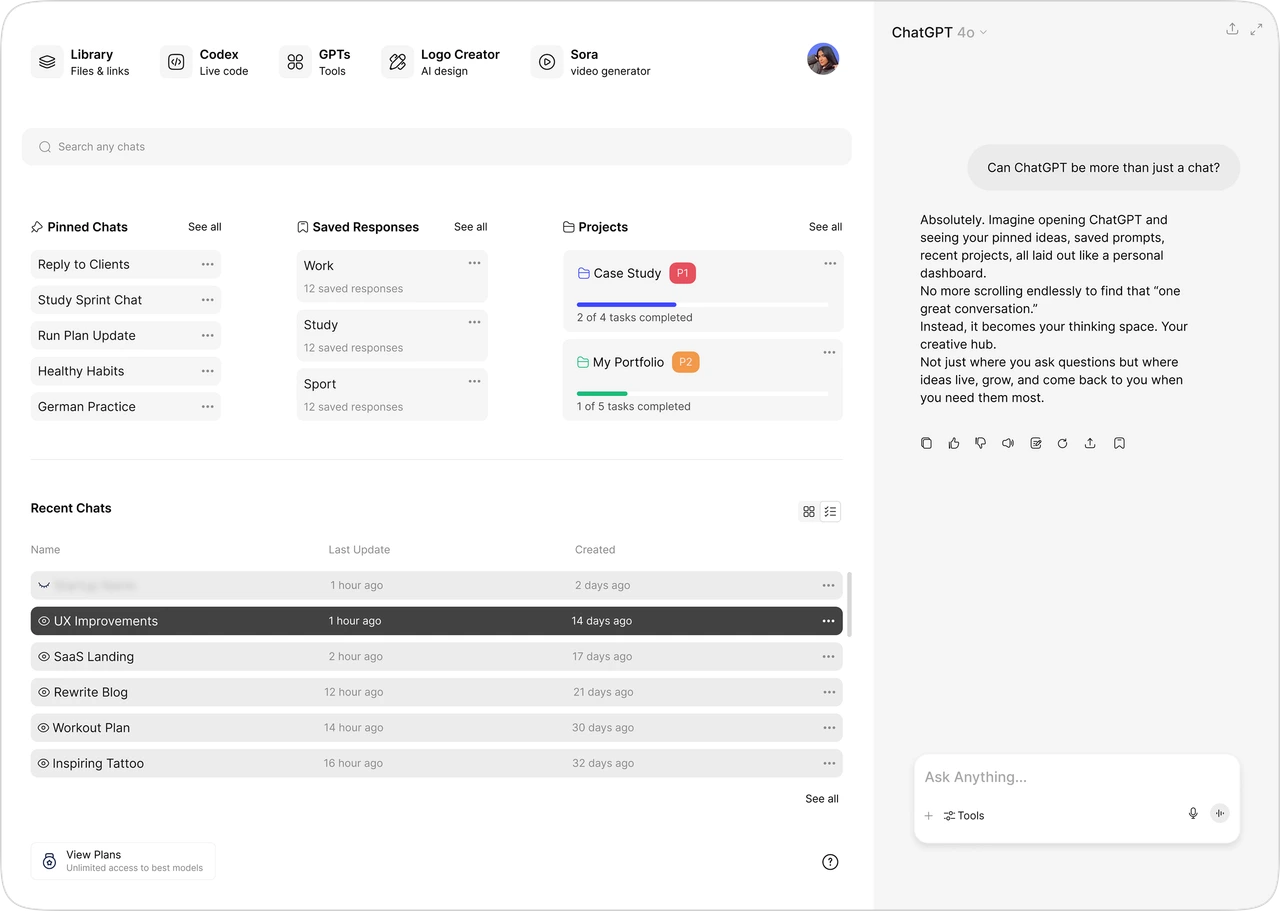This screenshot has height=911, width=1280.
Task: Click the View Plans button
Action: point(123,861)
